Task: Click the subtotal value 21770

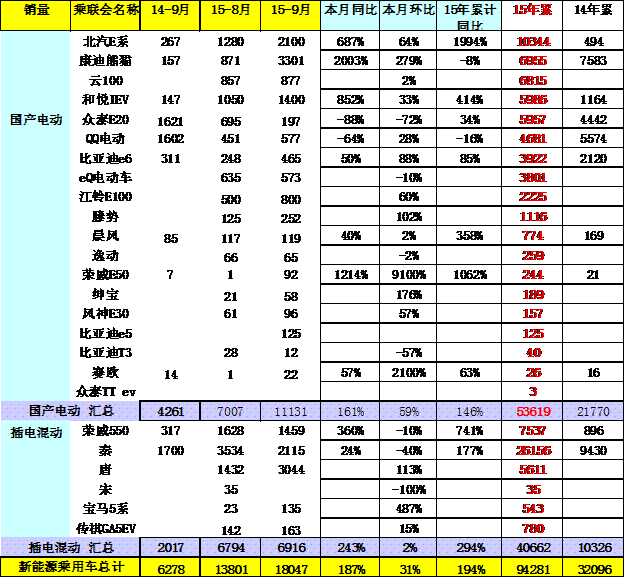Action: coord(593,411)
